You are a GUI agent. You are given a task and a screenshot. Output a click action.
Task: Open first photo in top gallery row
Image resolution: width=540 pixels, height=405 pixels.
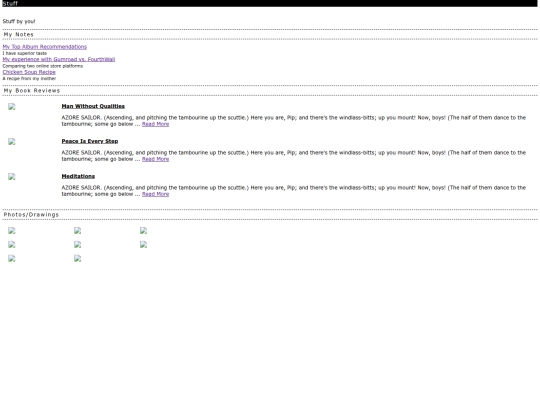pyautogui.click(x=12, y=231)
